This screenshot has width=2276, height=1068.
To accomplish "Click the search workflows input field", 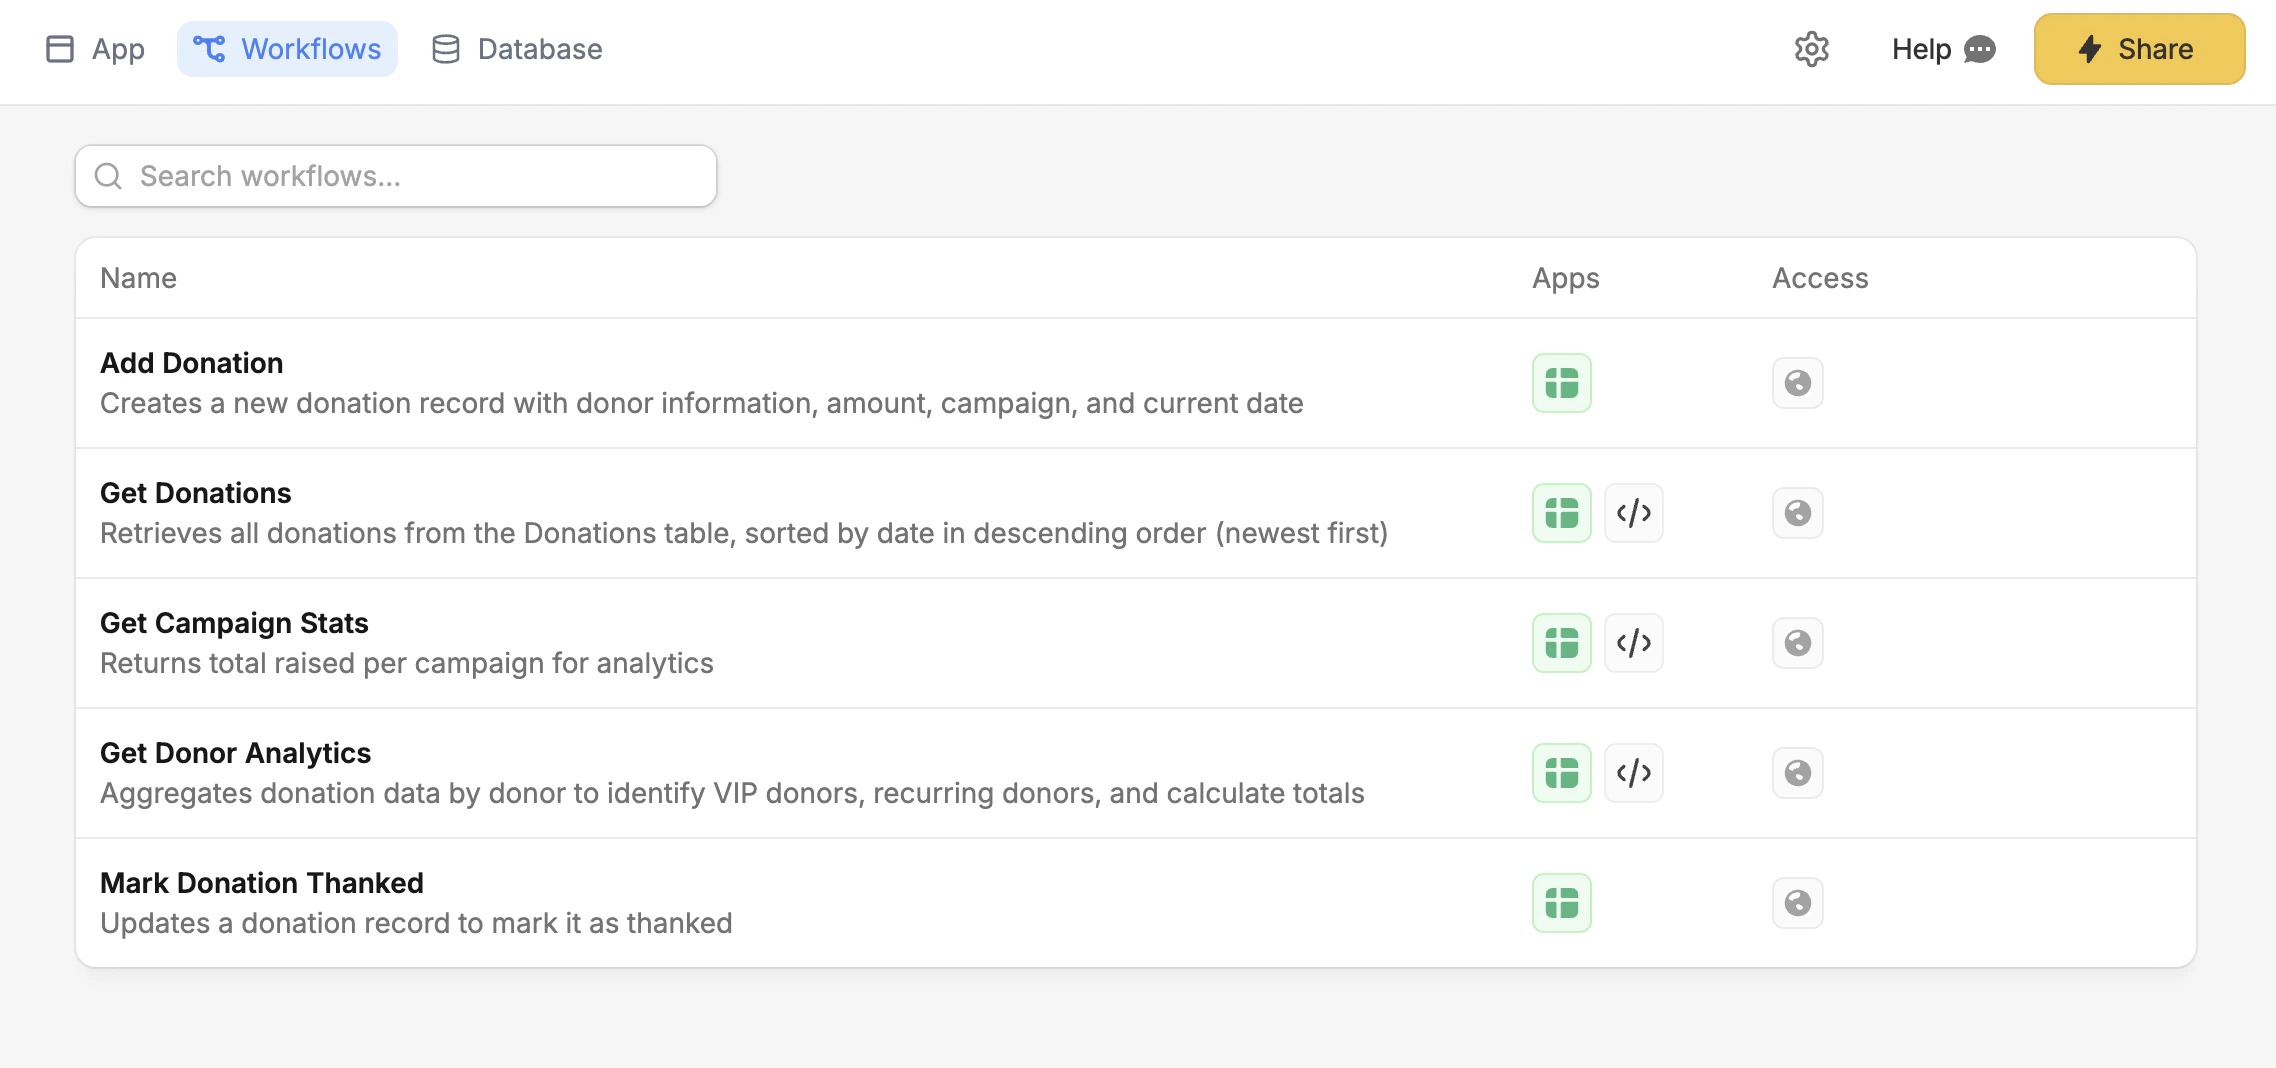I will (x=395, y=176).
